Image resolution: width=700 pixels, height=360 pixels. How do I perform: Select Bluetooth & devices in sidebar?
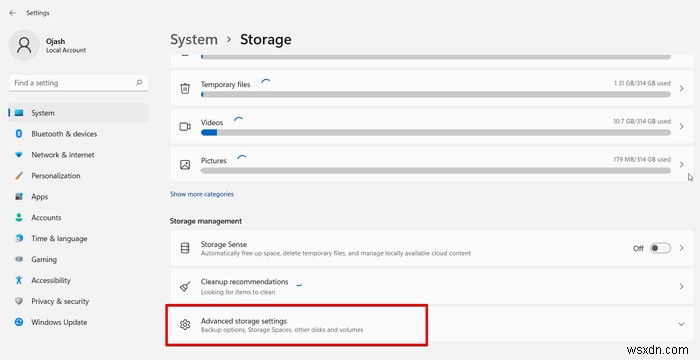pyautogui.click(x=79, y=134)
